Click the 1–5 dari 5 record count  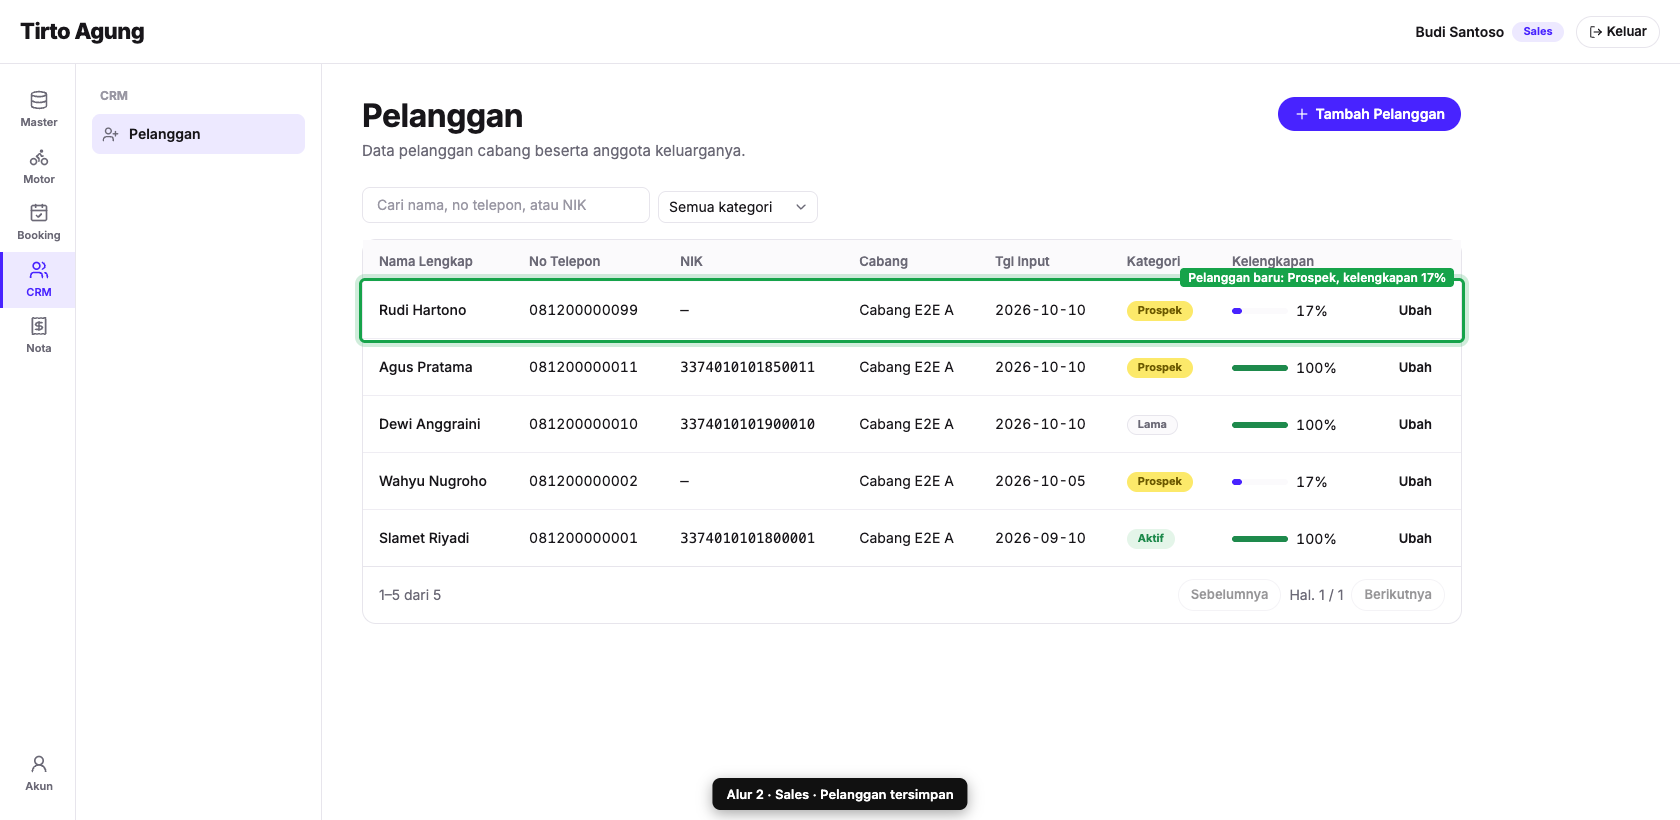pos(410,595)
